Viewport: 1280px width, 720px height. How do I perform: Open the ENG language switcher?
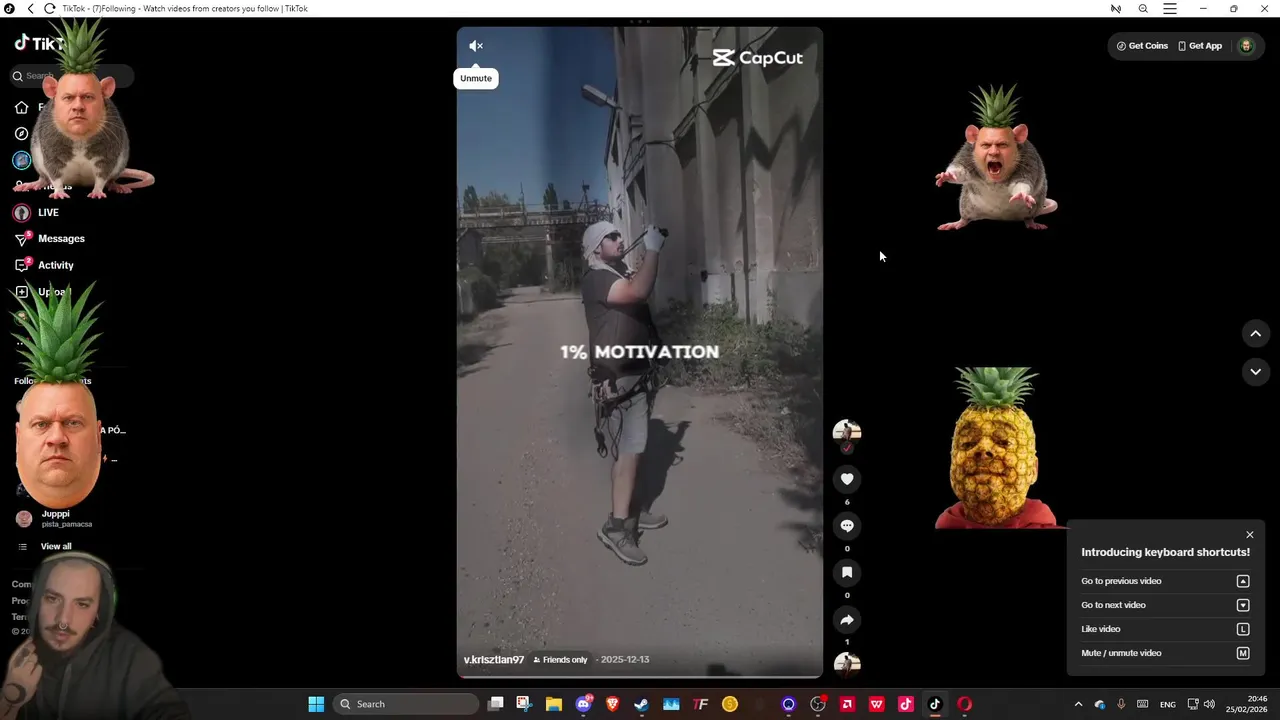pyautogui.click(x=1168, y=704)
